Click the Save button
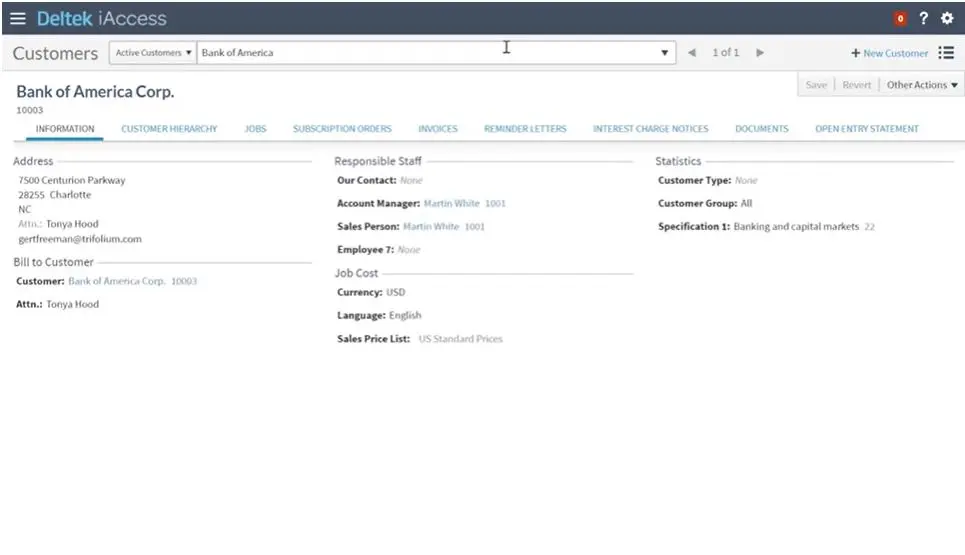 tap(816, 85)
